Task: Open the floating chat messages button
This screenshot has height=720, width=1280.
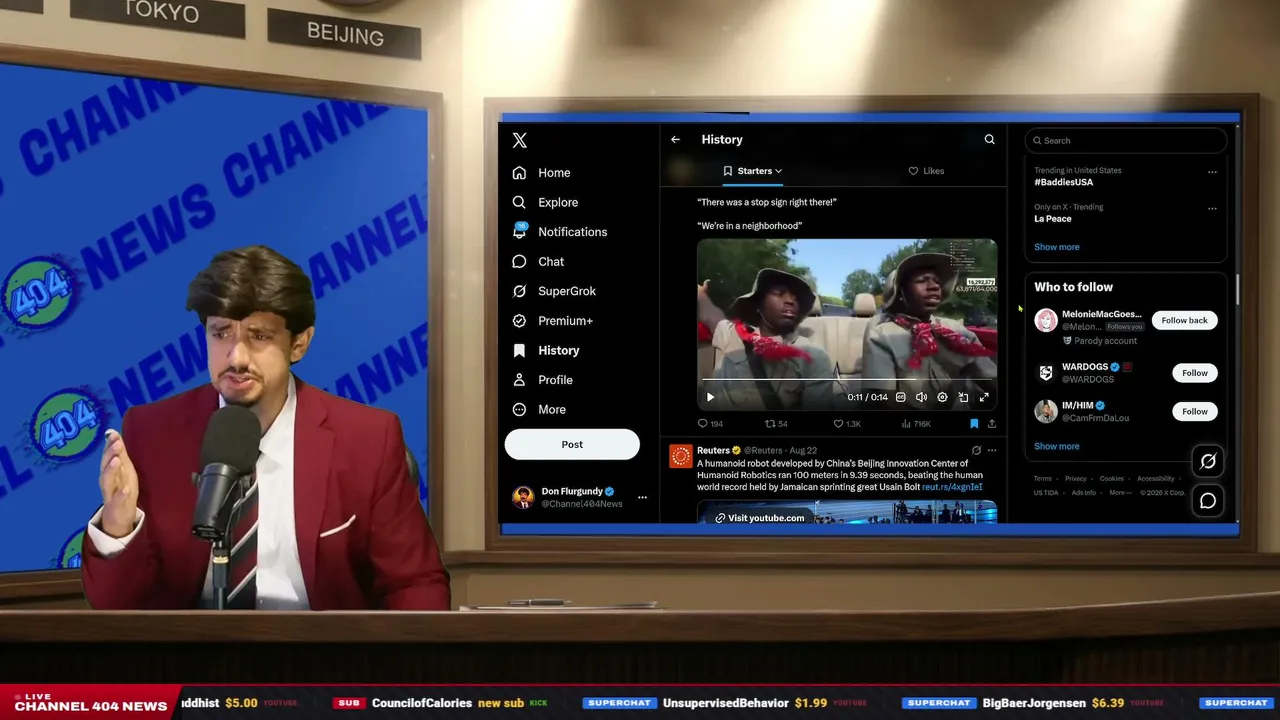Action: pyautogui.click(x=1208, y=501)
